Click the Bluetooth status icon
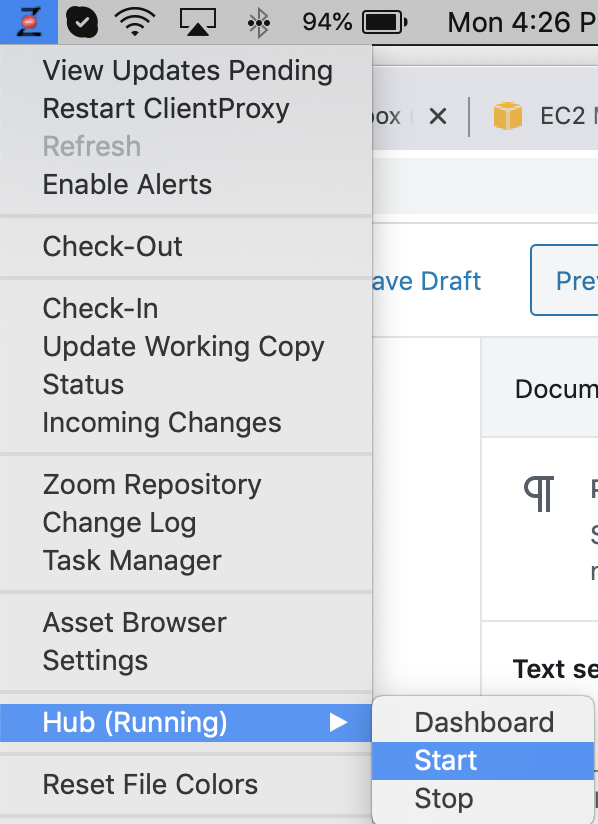The height and width of the screenshot is (824, 598). tap(259, 22)
